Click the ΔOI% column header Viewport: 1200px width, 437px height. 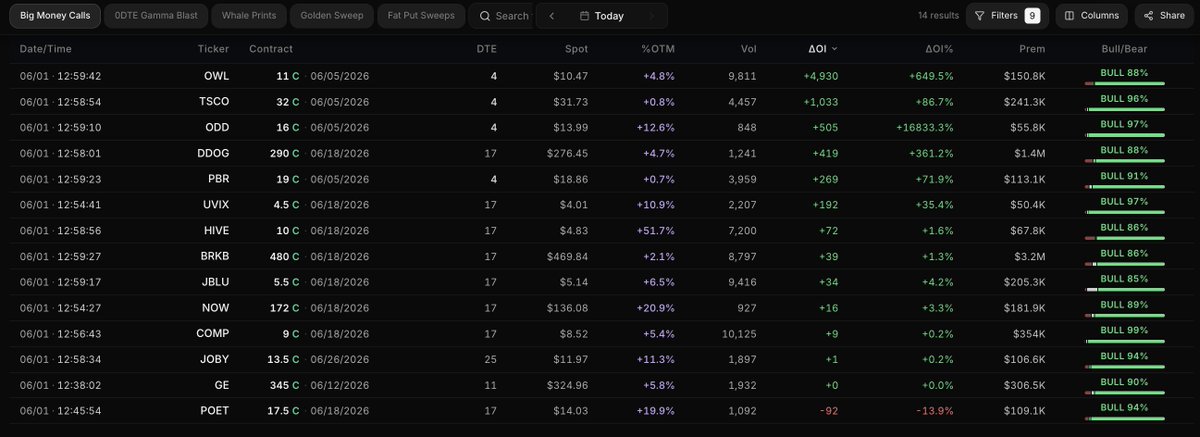(x=939, y=49)
